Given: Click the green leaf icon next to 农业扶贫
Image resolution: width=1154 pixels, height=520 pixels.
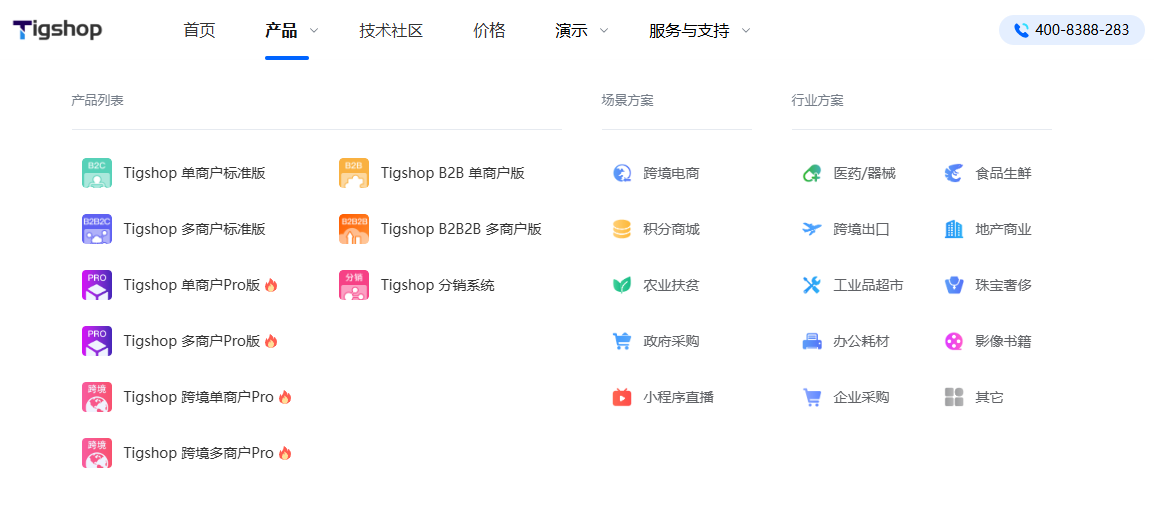Looking at the screenshot, I should (622, 285).
